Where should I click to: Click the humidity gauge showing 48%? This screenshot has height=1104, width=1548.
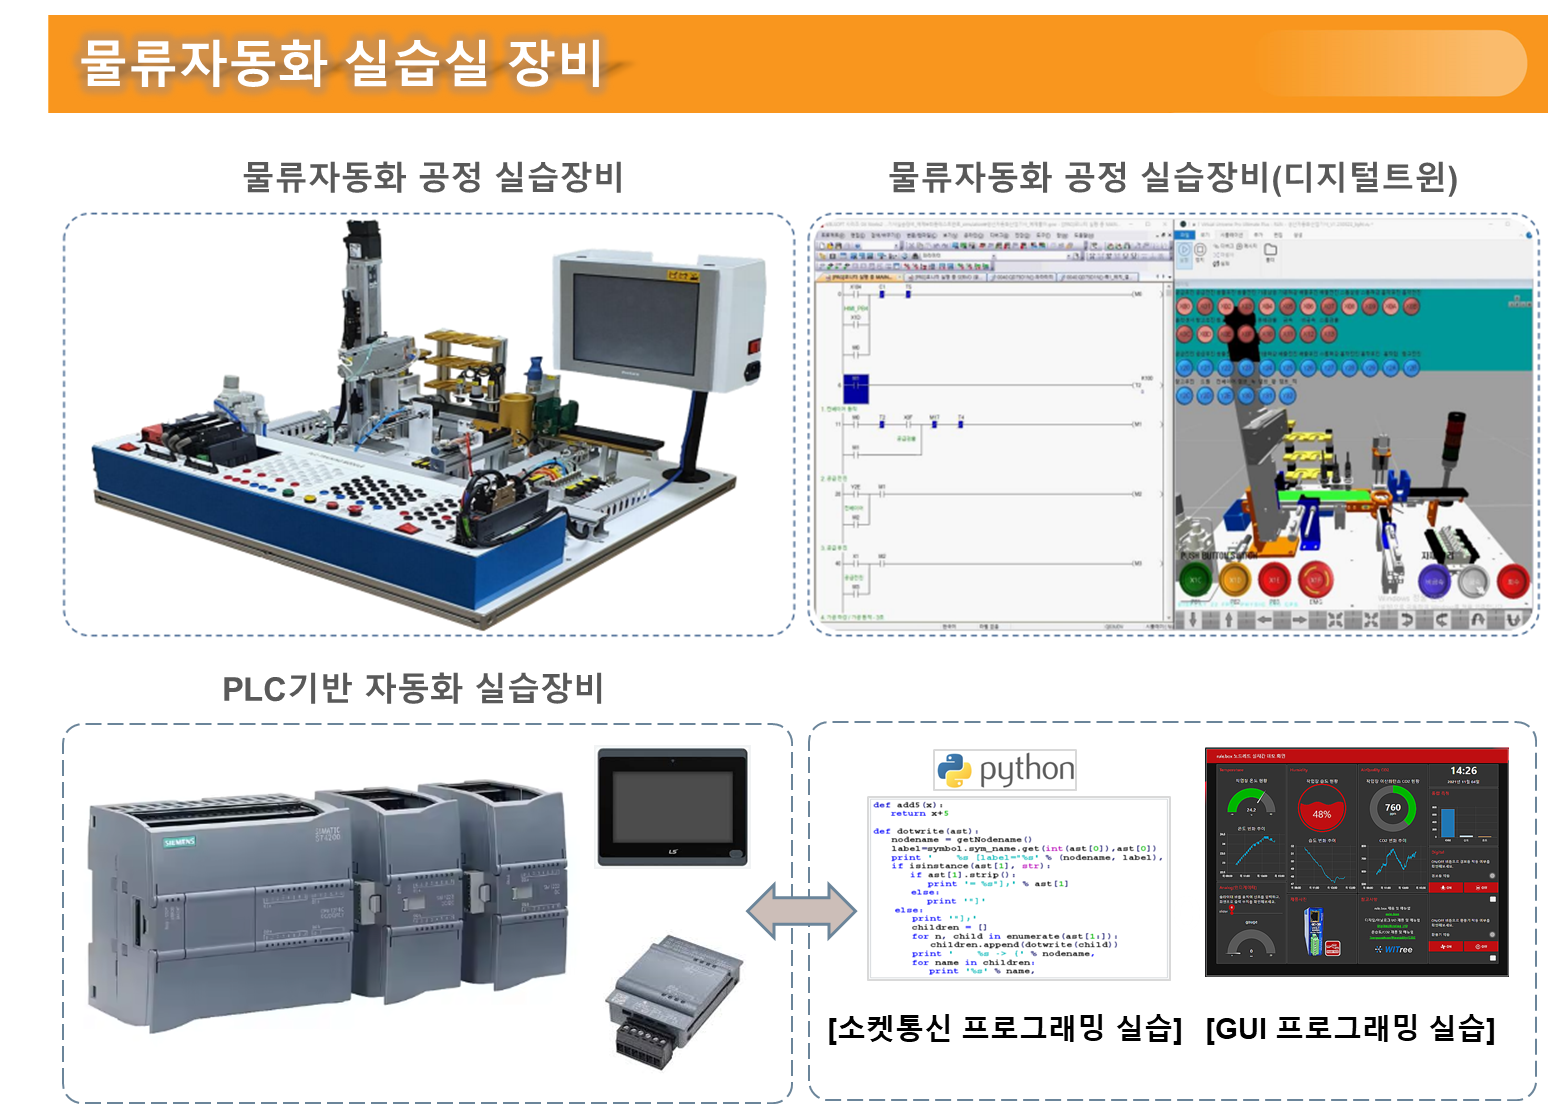point(1322,808)
